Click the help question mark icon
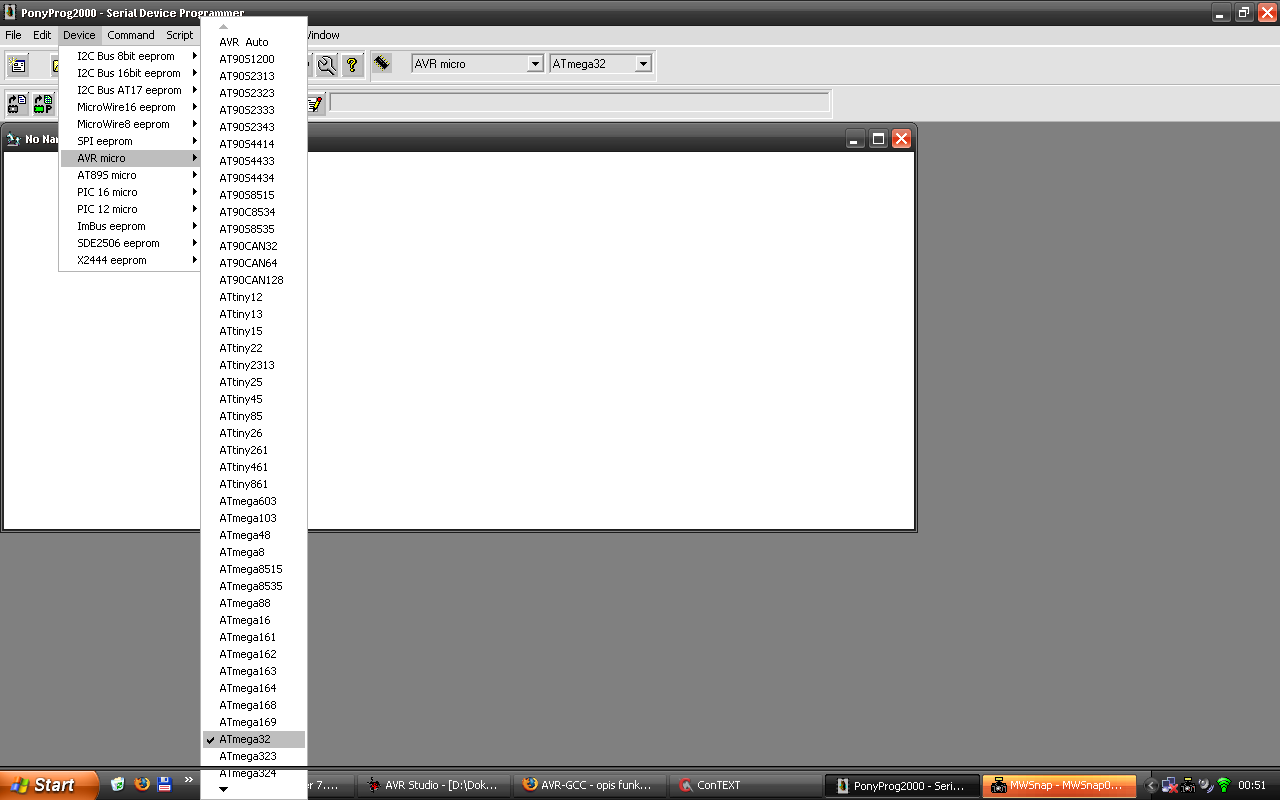This screenshot has height=800, width=1280. (351, 66)
